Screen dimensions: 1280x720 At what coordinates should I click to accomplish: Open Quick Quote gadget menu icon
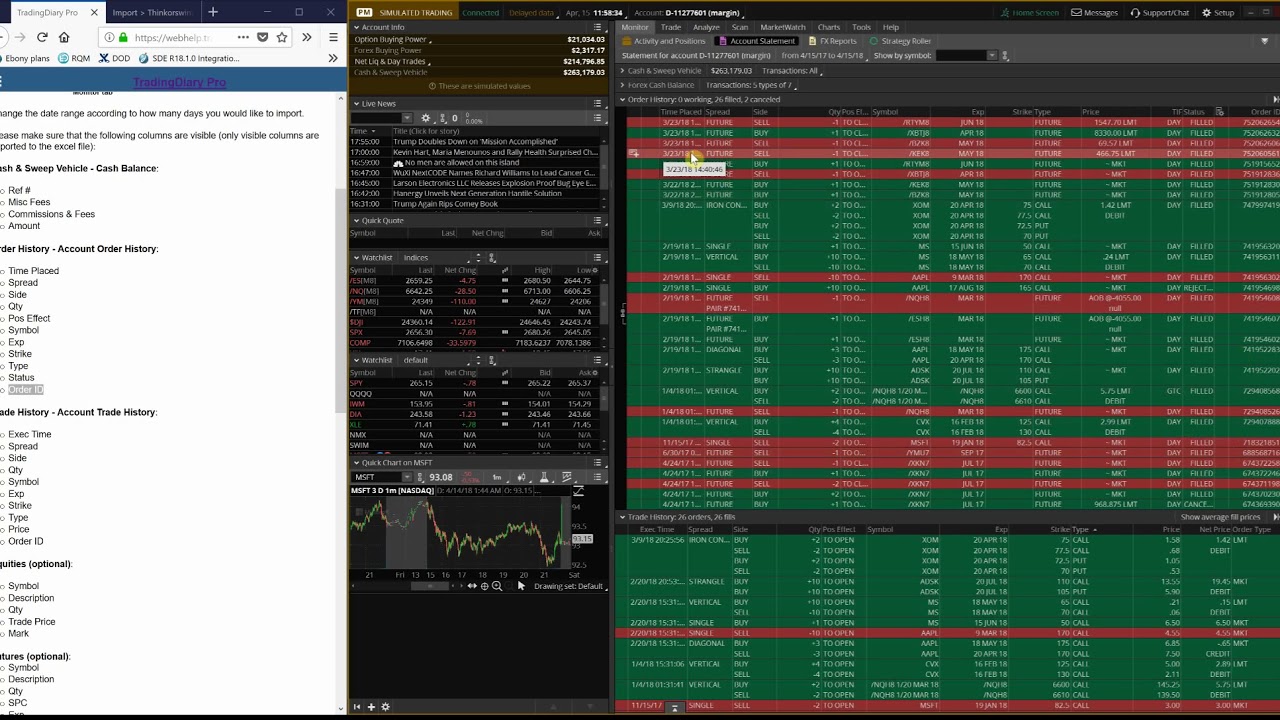[598, 220]
